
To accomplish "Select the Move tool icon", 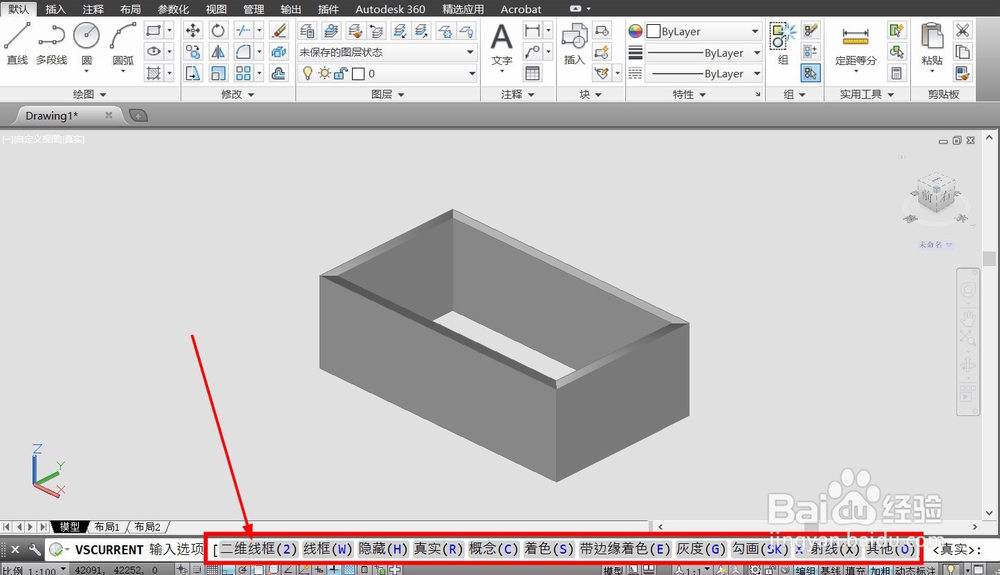I will pyautogui.click(x=193, y=30).
